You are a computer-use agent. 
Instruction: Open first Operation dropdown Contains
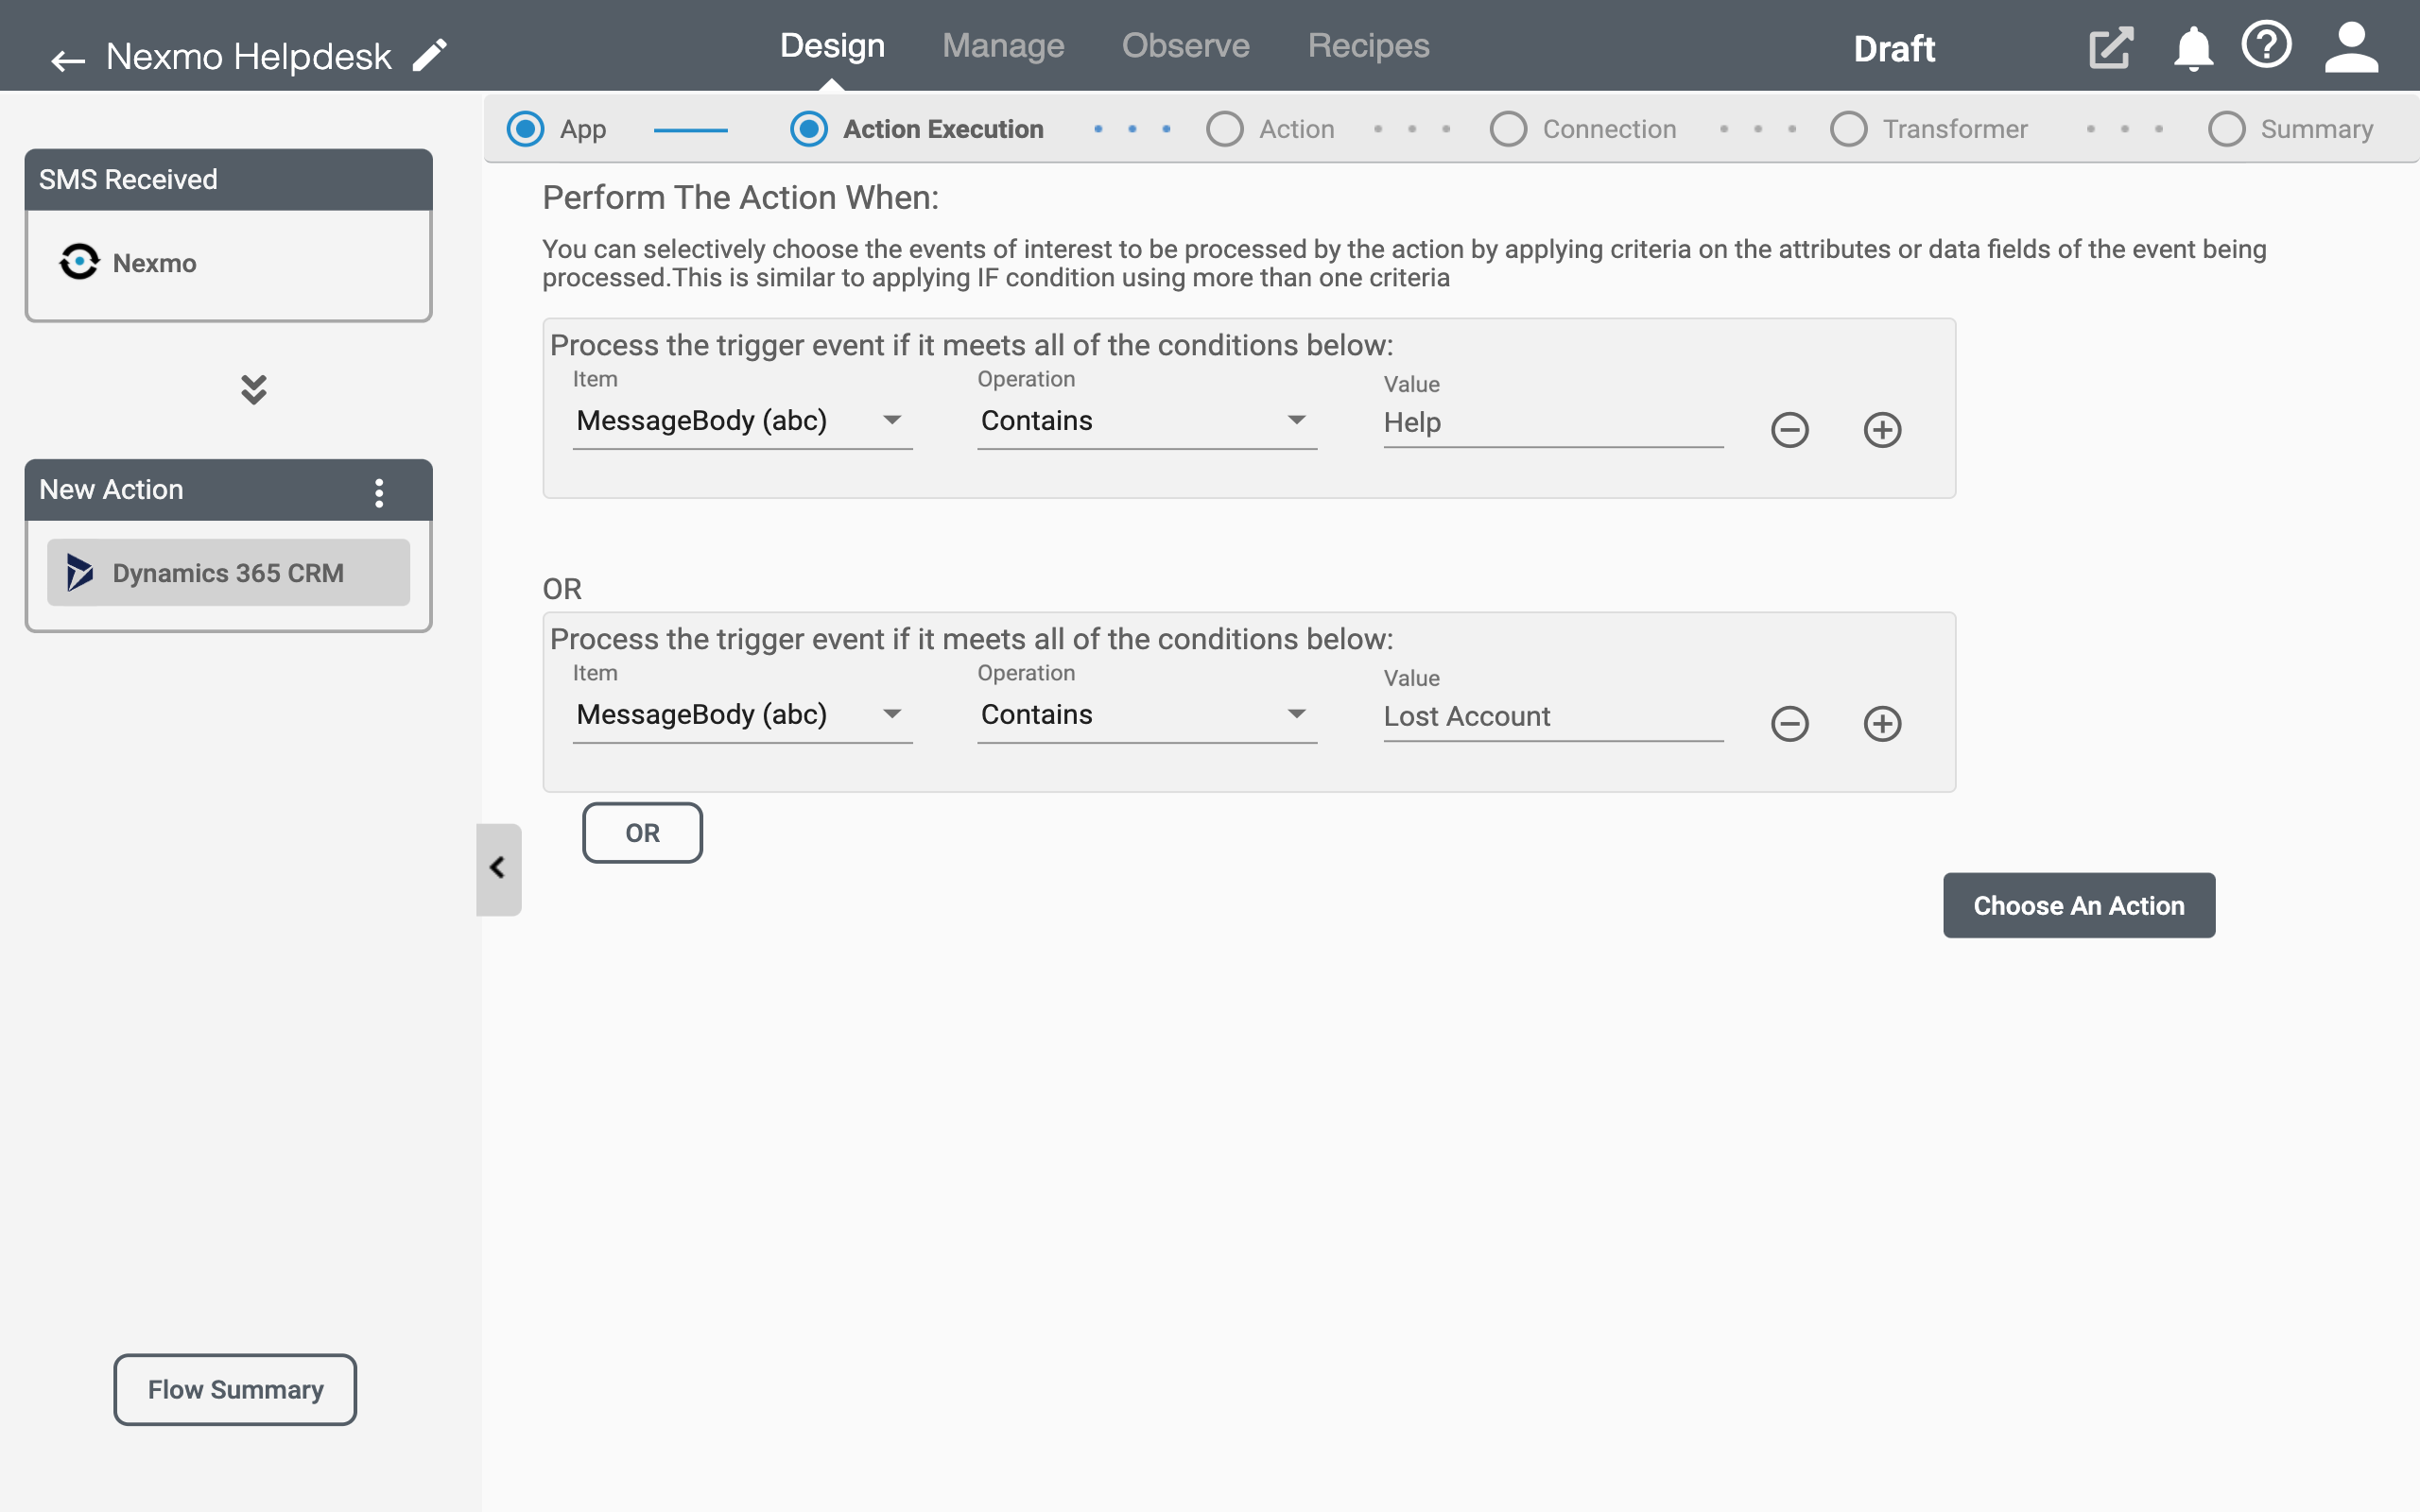click(x=1147, y=421)
